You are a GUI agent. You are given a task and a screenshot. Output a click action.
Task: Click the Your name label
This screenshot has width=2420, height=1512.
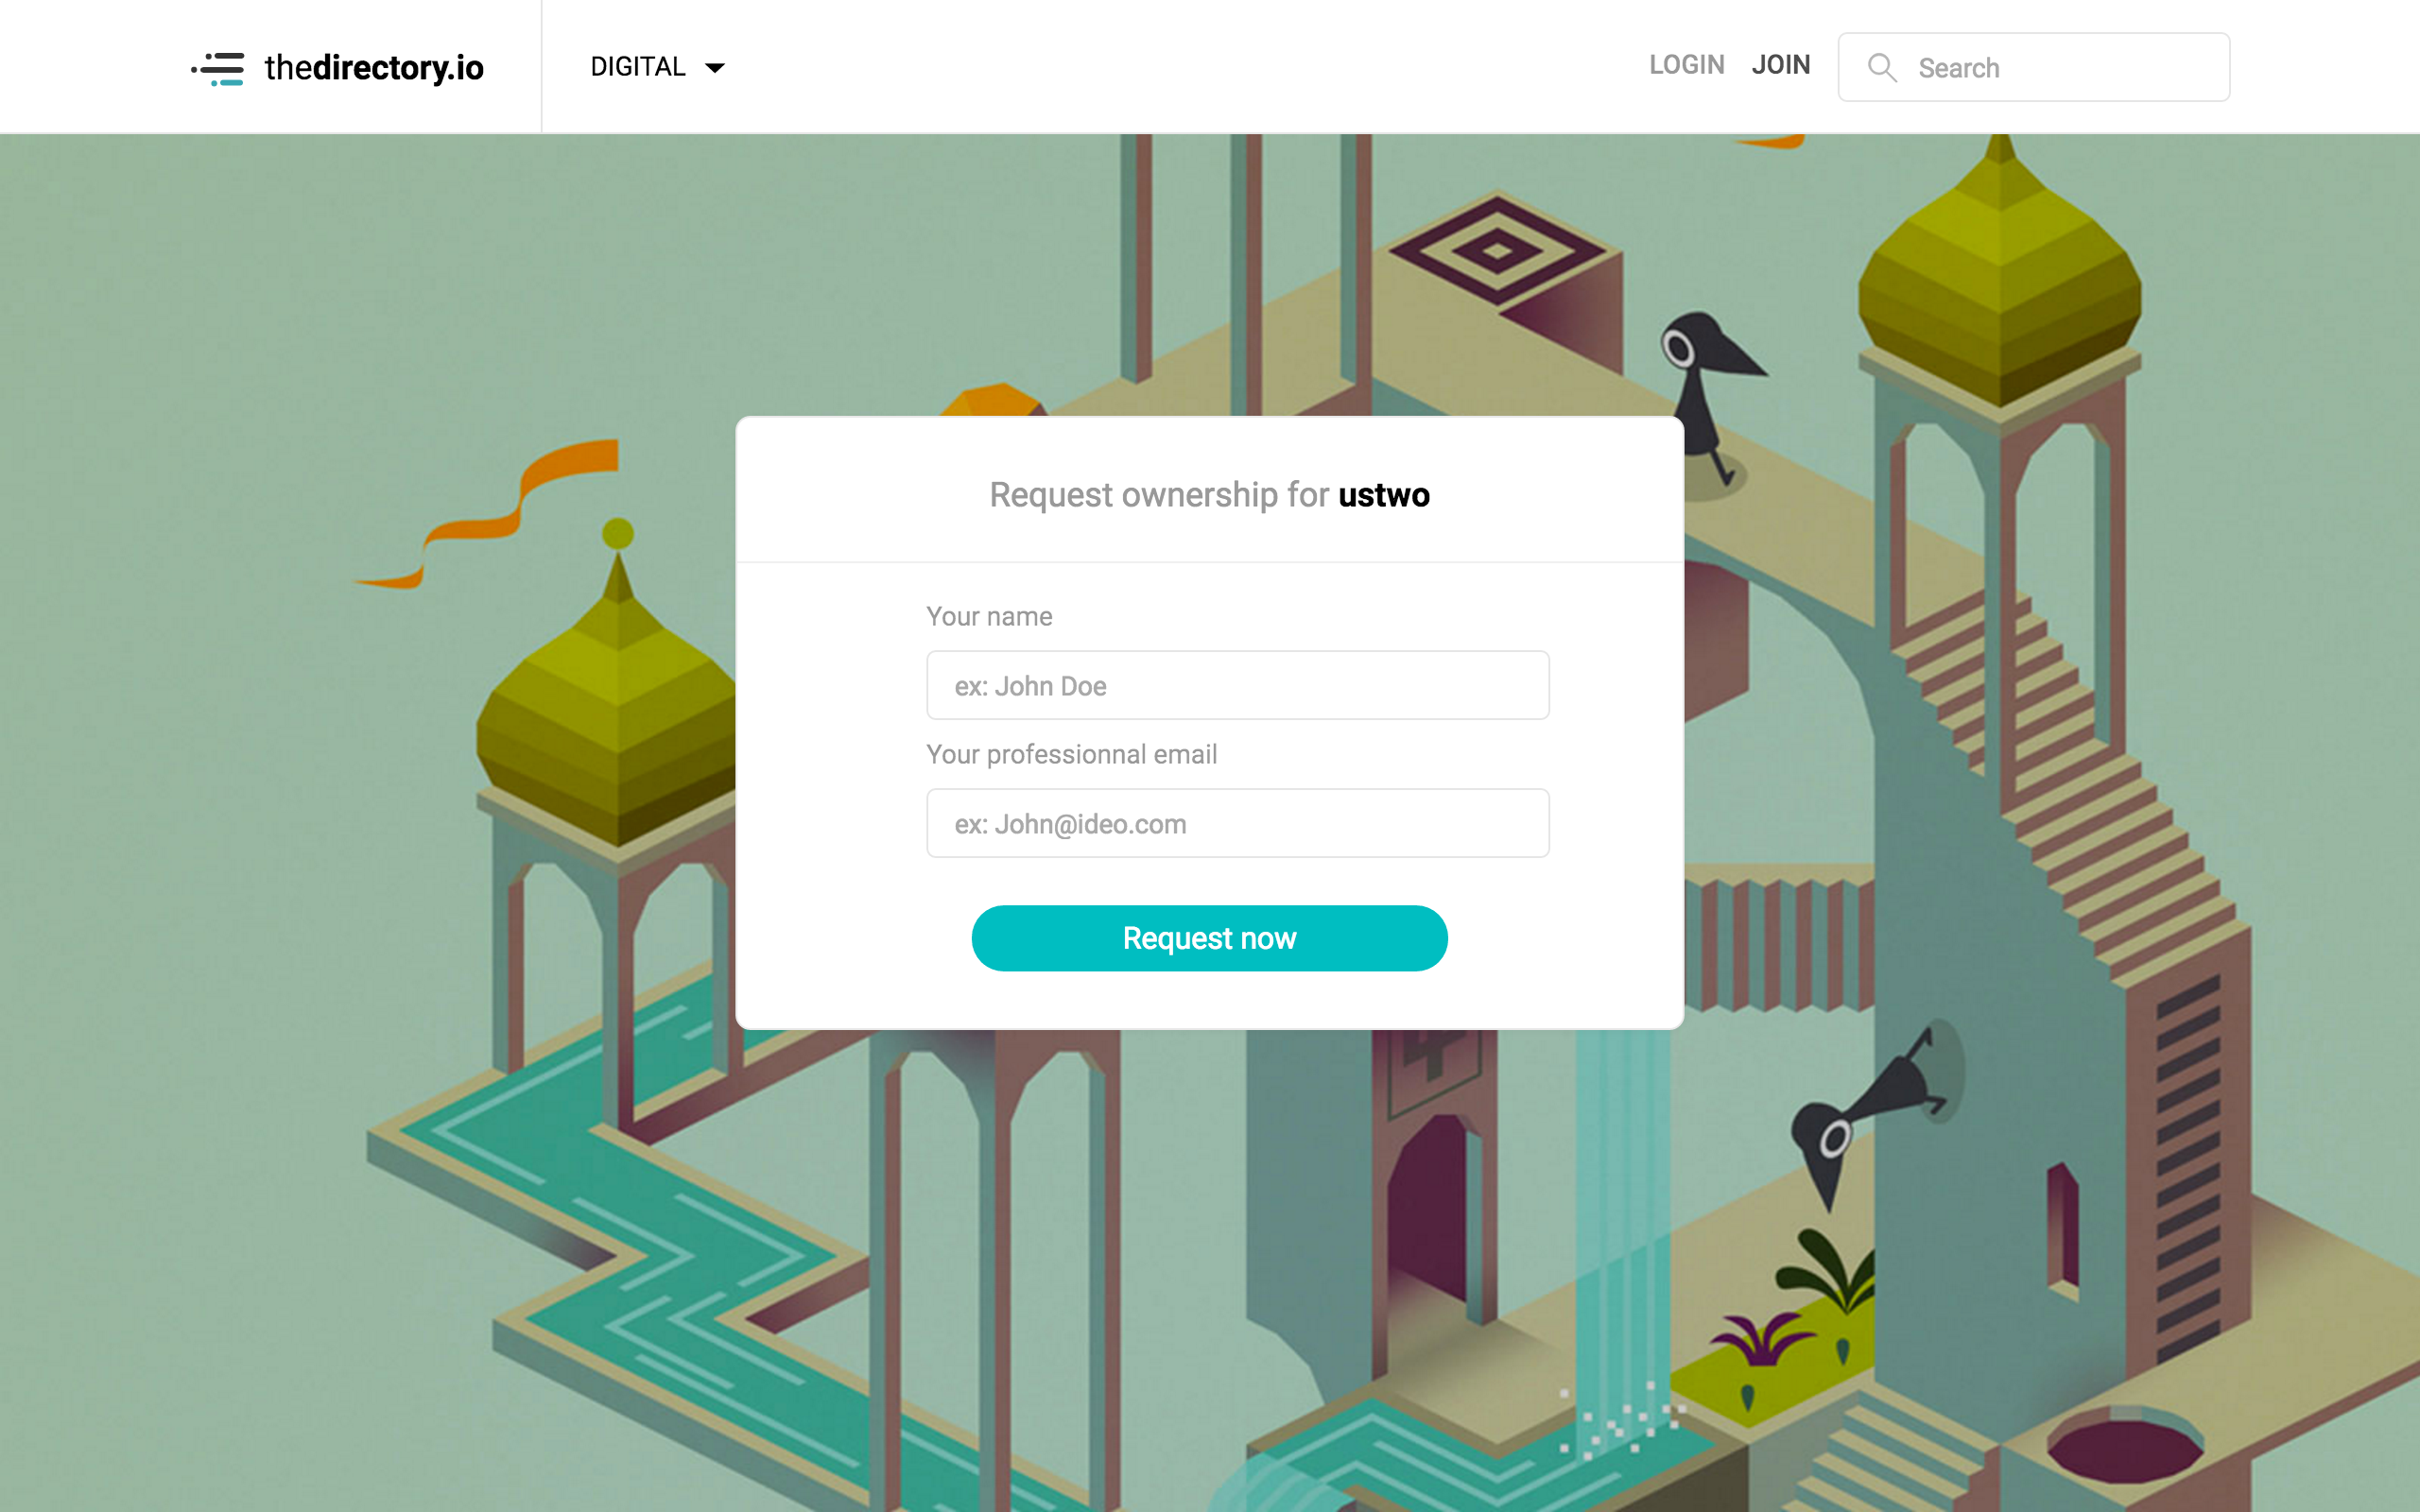click(x=989, y=616)
